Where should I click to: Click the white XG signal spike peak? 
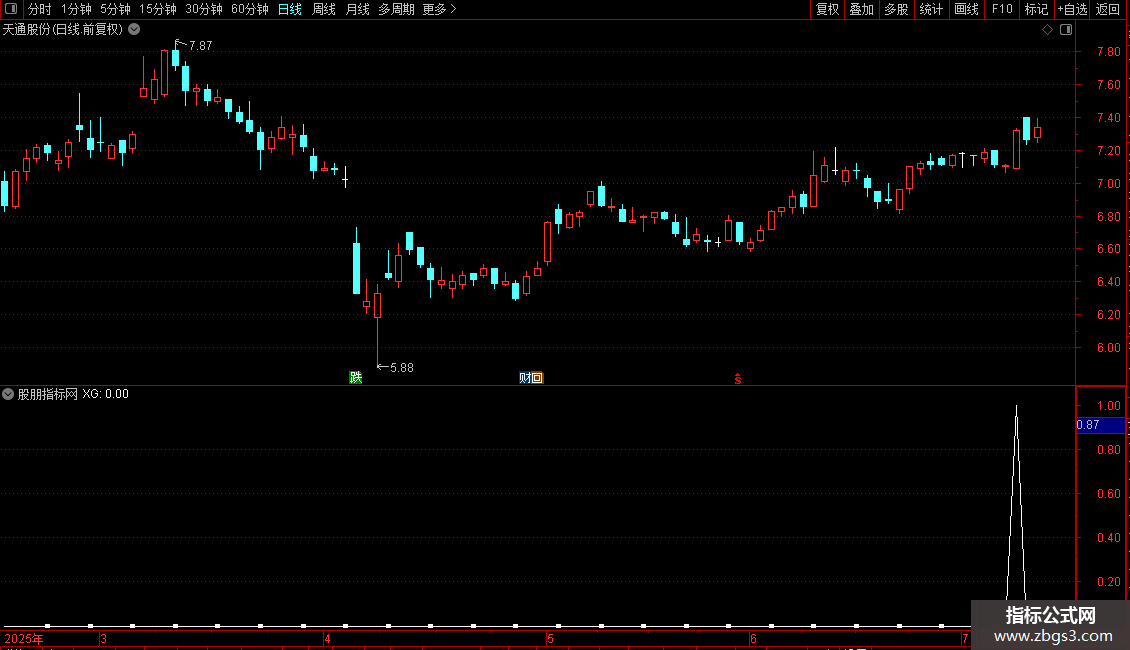(x=1016, y=408)
